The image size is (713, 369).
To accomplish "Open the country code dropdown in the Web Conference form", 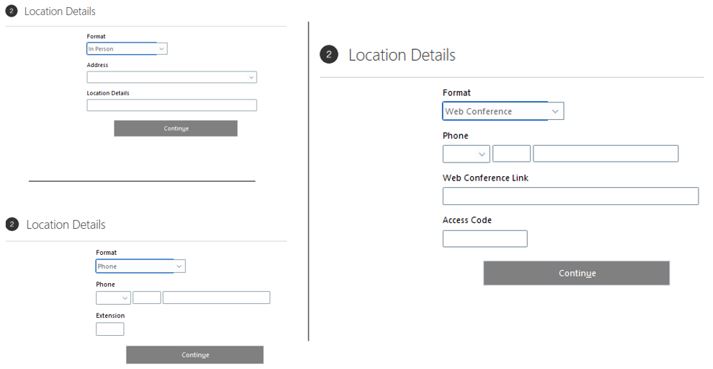I will [x=466, y=154].
